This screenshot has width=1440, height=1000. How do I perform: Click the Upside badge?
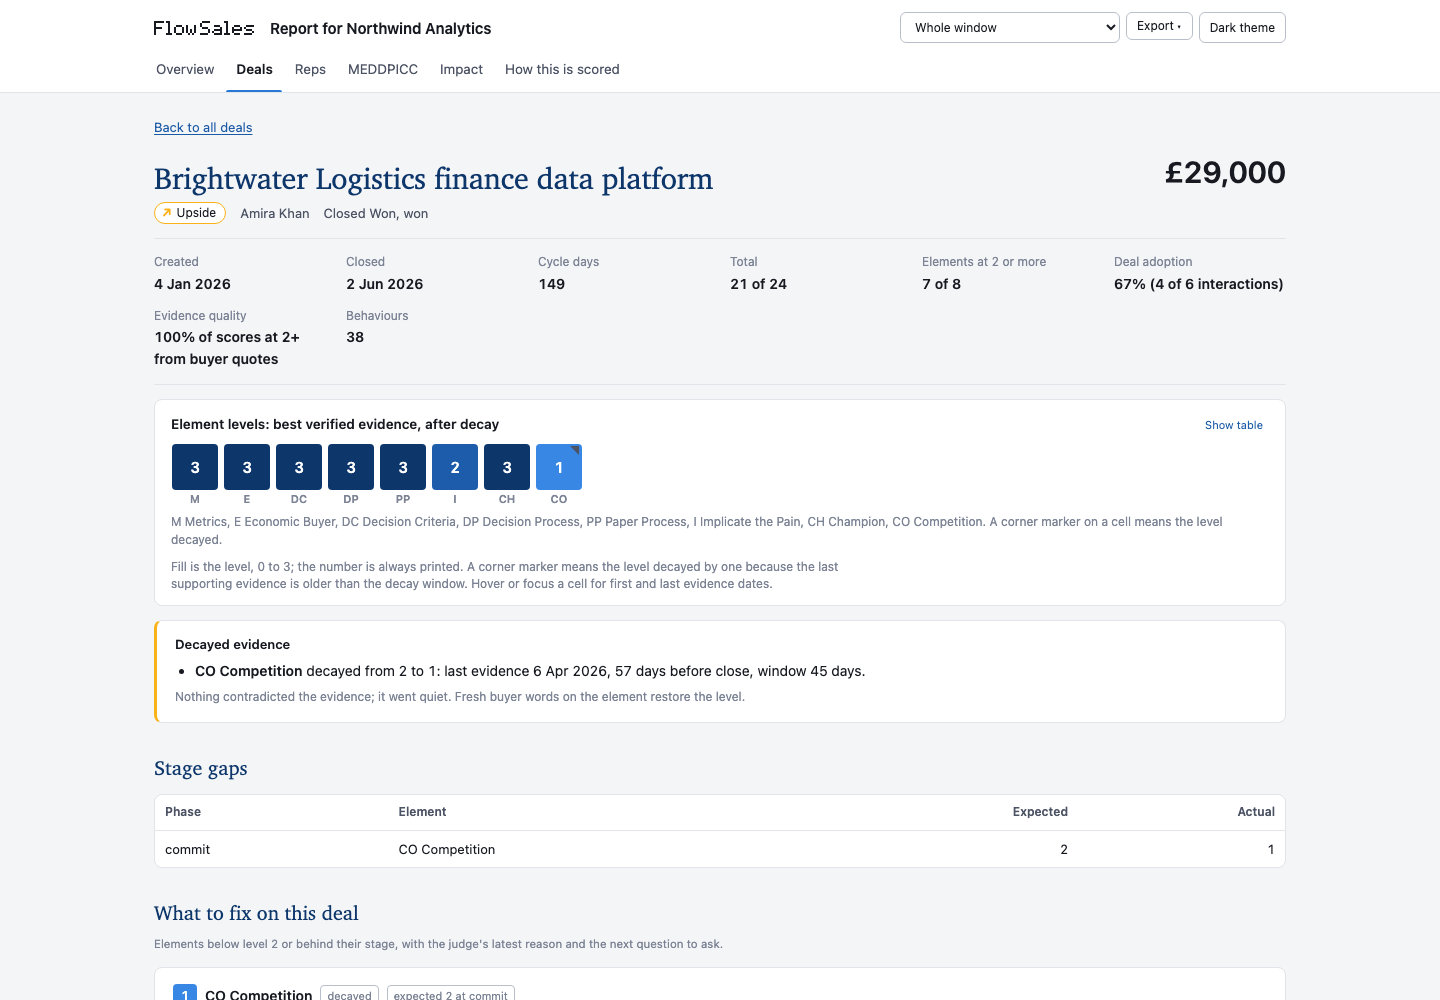point(190,213)
